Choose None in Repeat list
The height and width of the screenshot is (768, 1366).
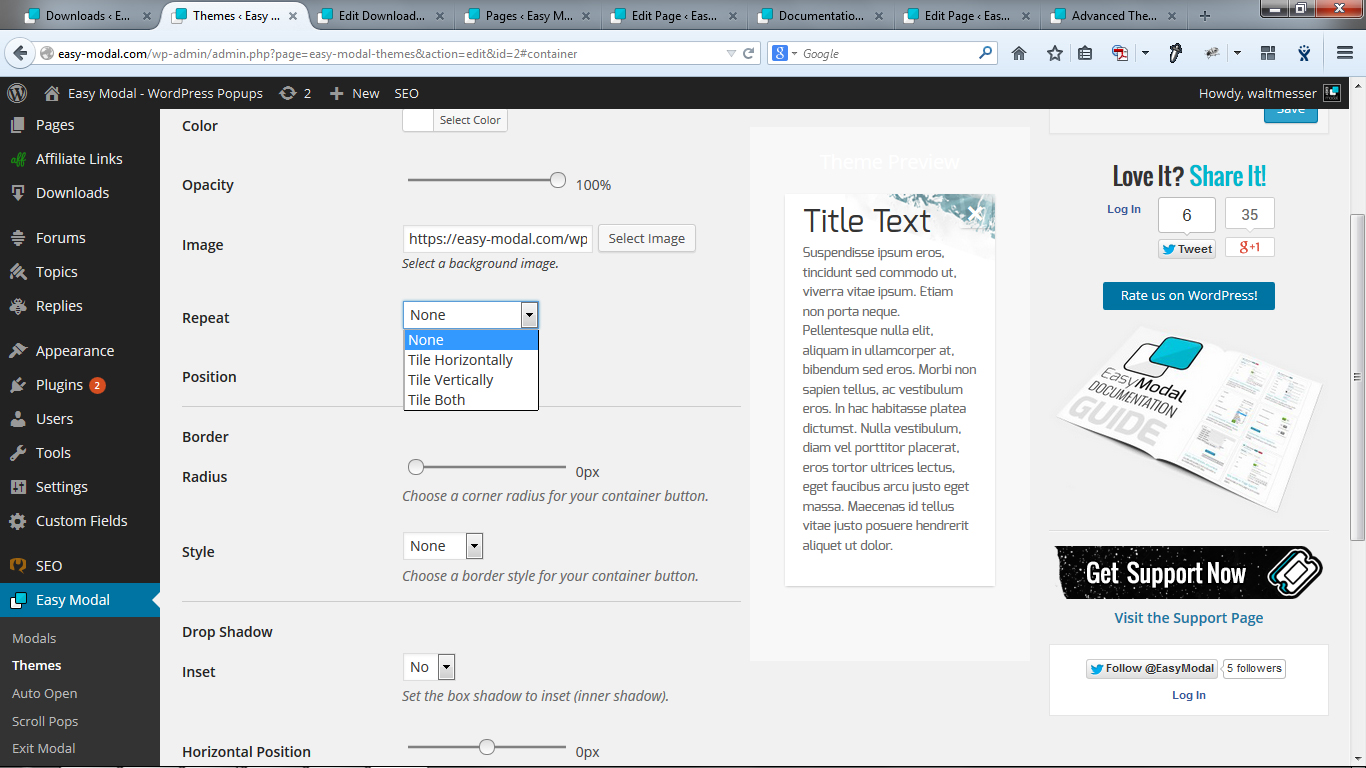(x=471, y=340)
